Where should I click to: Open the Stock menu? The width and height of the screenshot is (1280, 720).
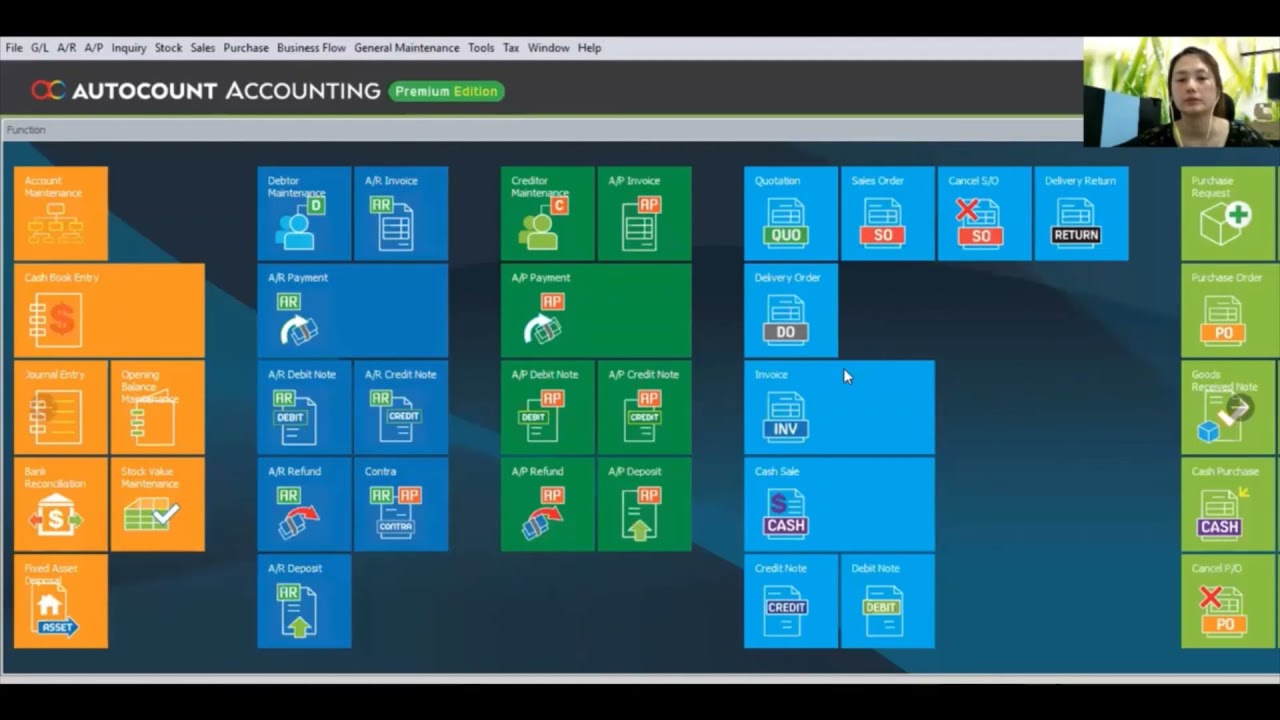(169, 48)
